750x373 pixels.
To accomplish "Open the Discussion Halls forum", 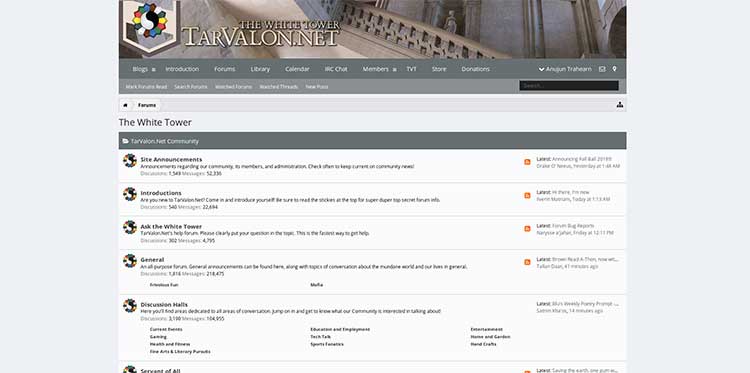I will coord(164,305).
